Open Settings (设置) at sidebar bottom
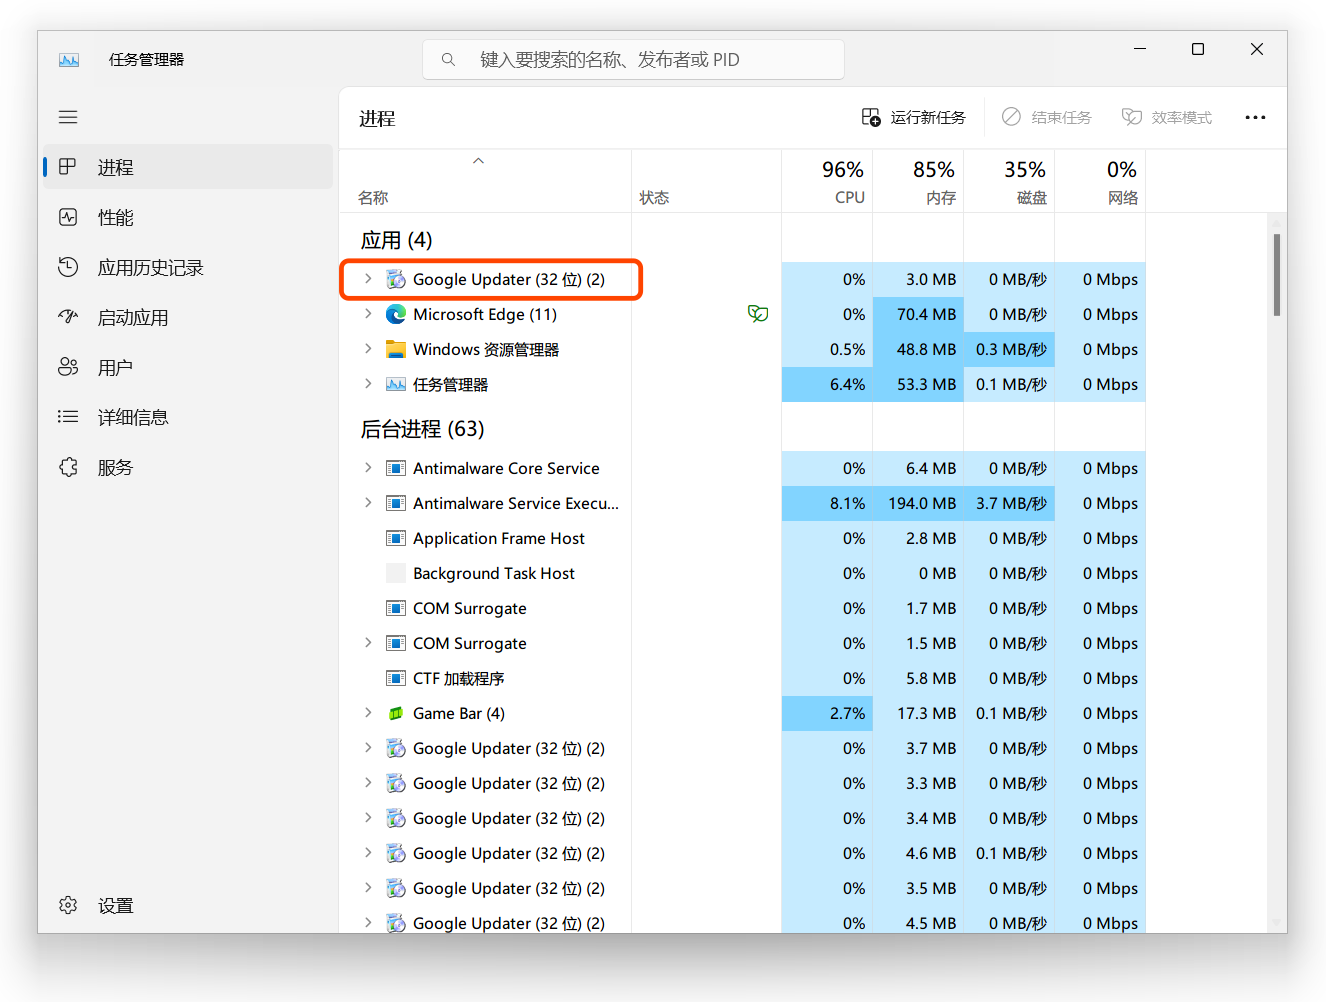The image size is (1326, 1002). (188, 905)
